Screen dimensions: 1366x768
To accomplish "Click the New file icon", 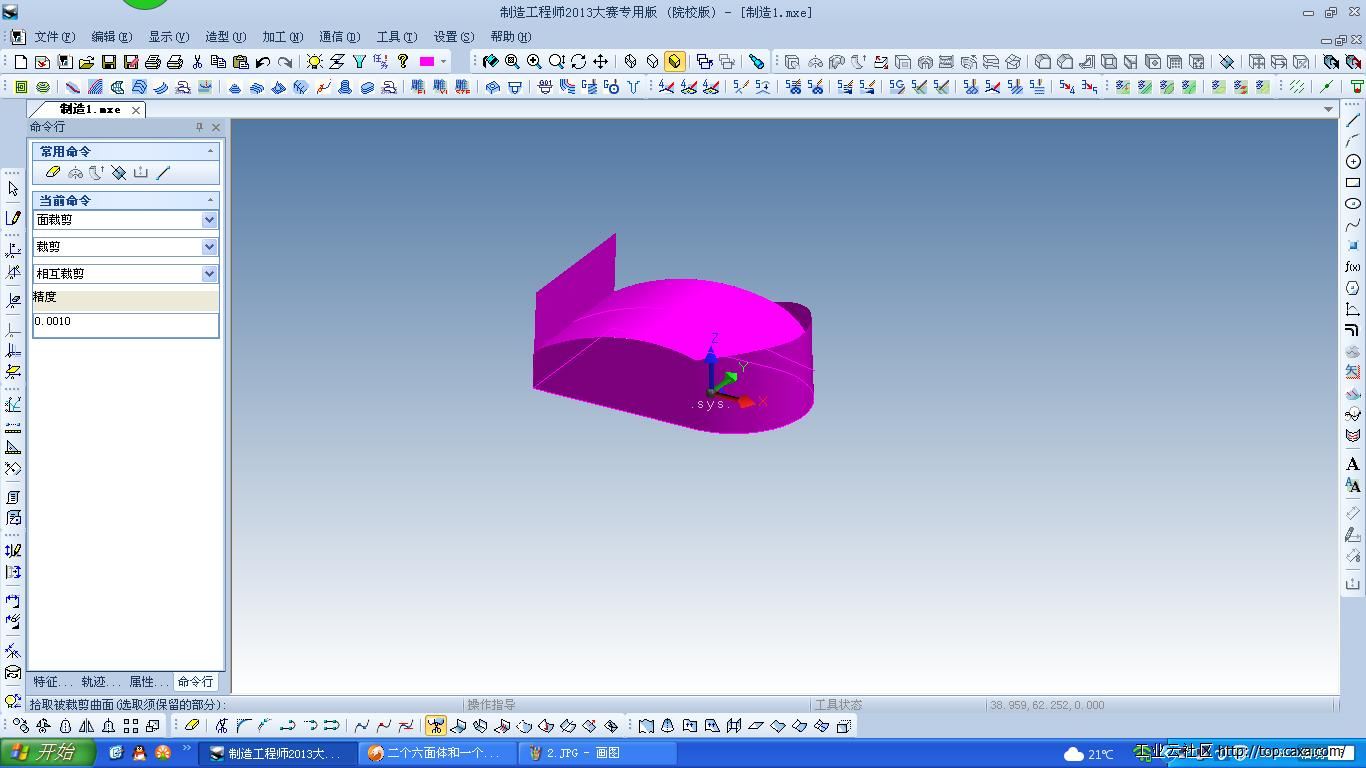I will 21,62.
